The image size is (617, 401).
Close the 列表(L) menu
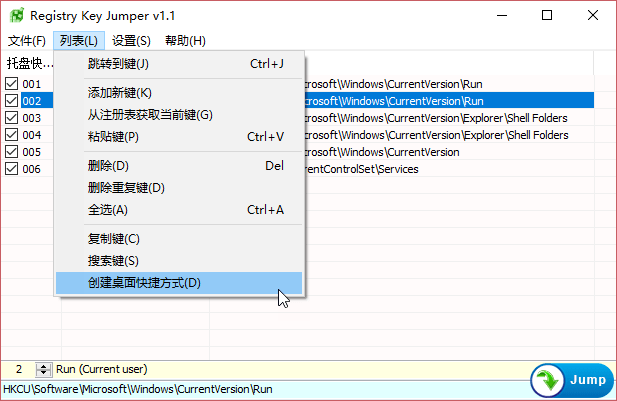coord(79,41)
